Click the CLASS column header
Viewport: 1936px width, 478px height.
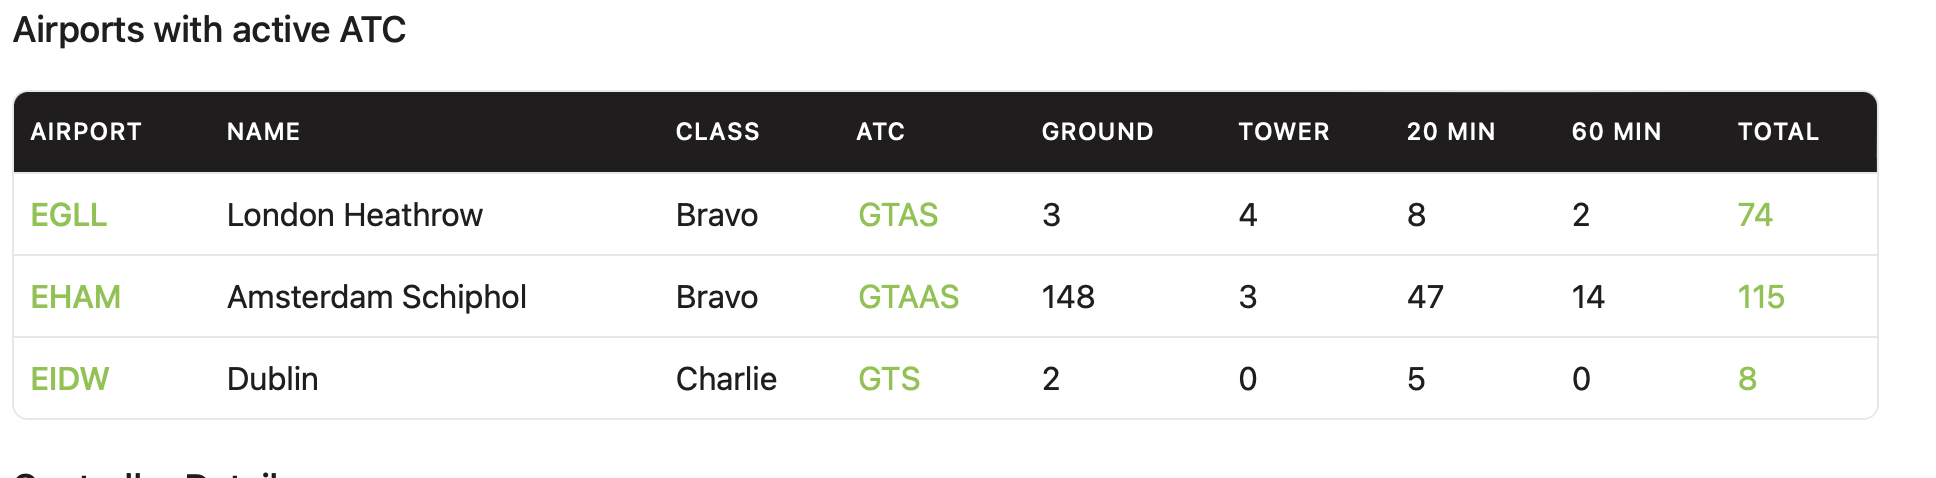[717, 132]
